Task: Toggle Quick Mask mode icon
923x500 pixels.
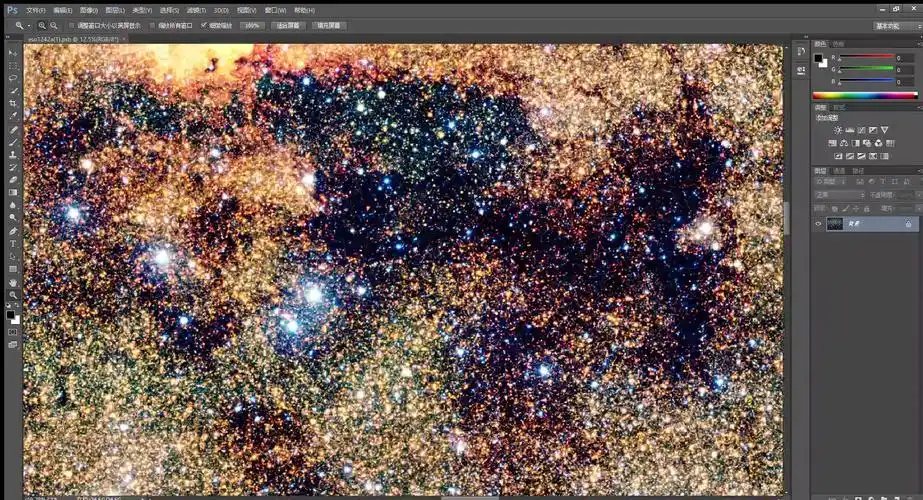Action: tap(13, 332)
